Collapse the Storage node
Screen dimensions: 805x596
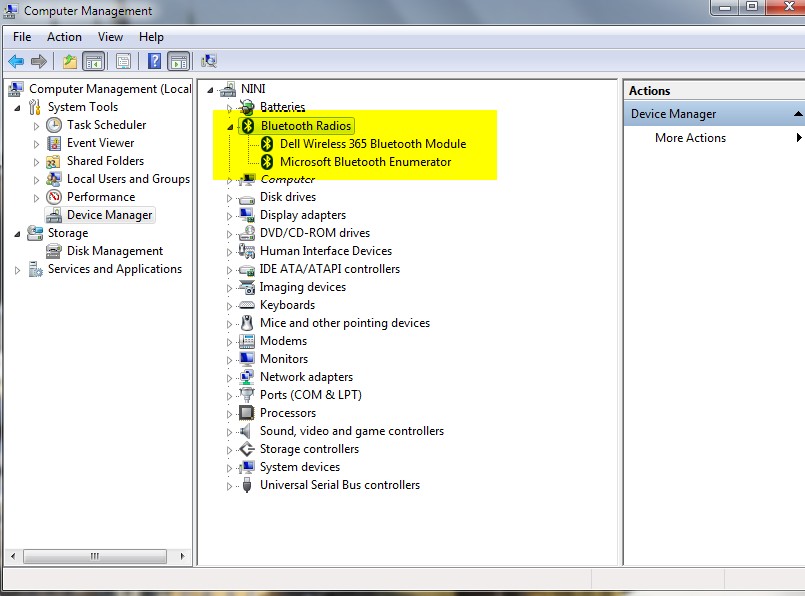(17, 234)
